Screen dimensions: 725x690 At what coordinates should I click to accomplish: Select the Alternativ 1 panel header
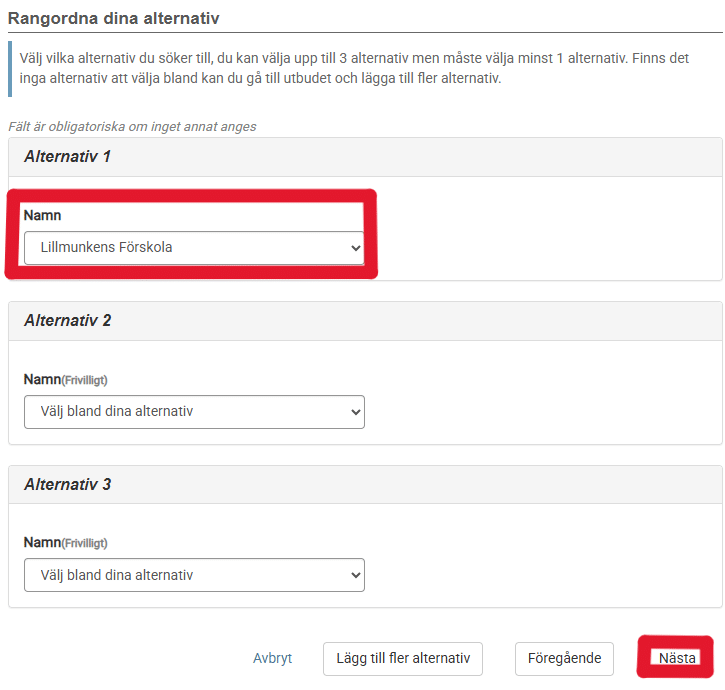point(365,157)
